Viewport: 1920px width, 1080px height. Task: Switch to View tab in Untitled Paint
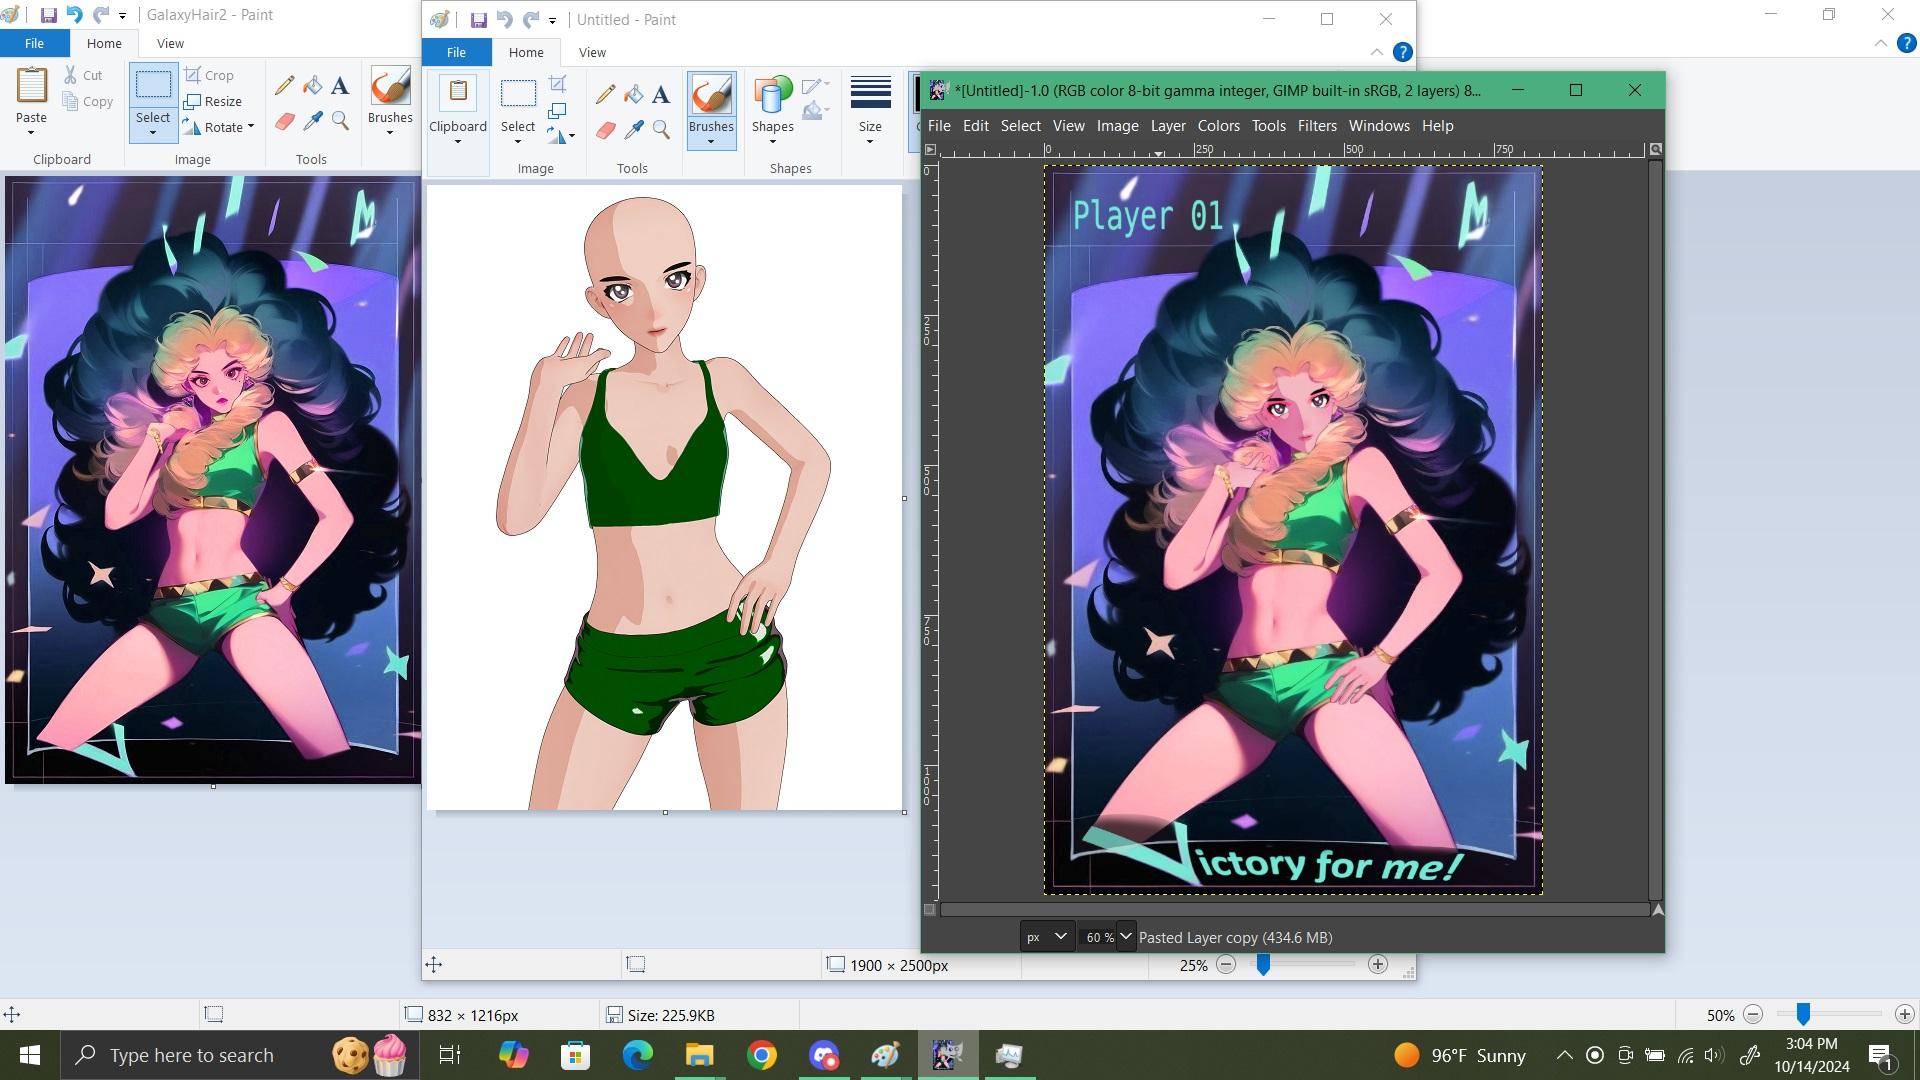pyautogui.click(x=592, y=52)
